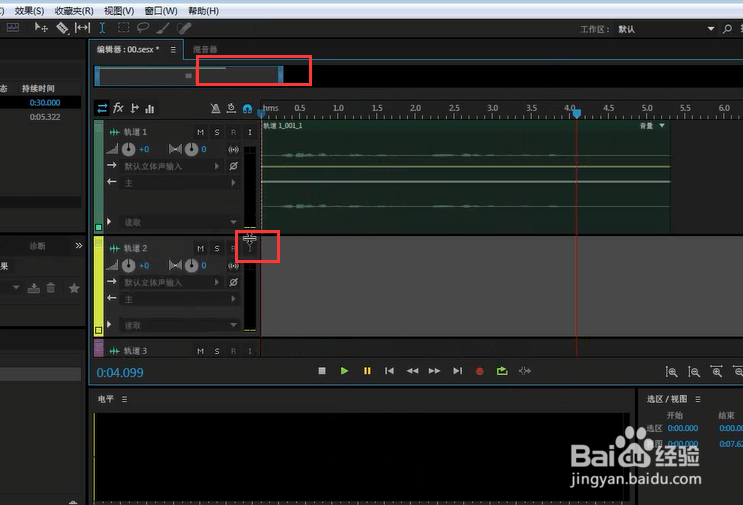Mute 轨道 1 with M button
This screenshot has width=743, height=505.
pyautogui.click(x=200, y=132)
